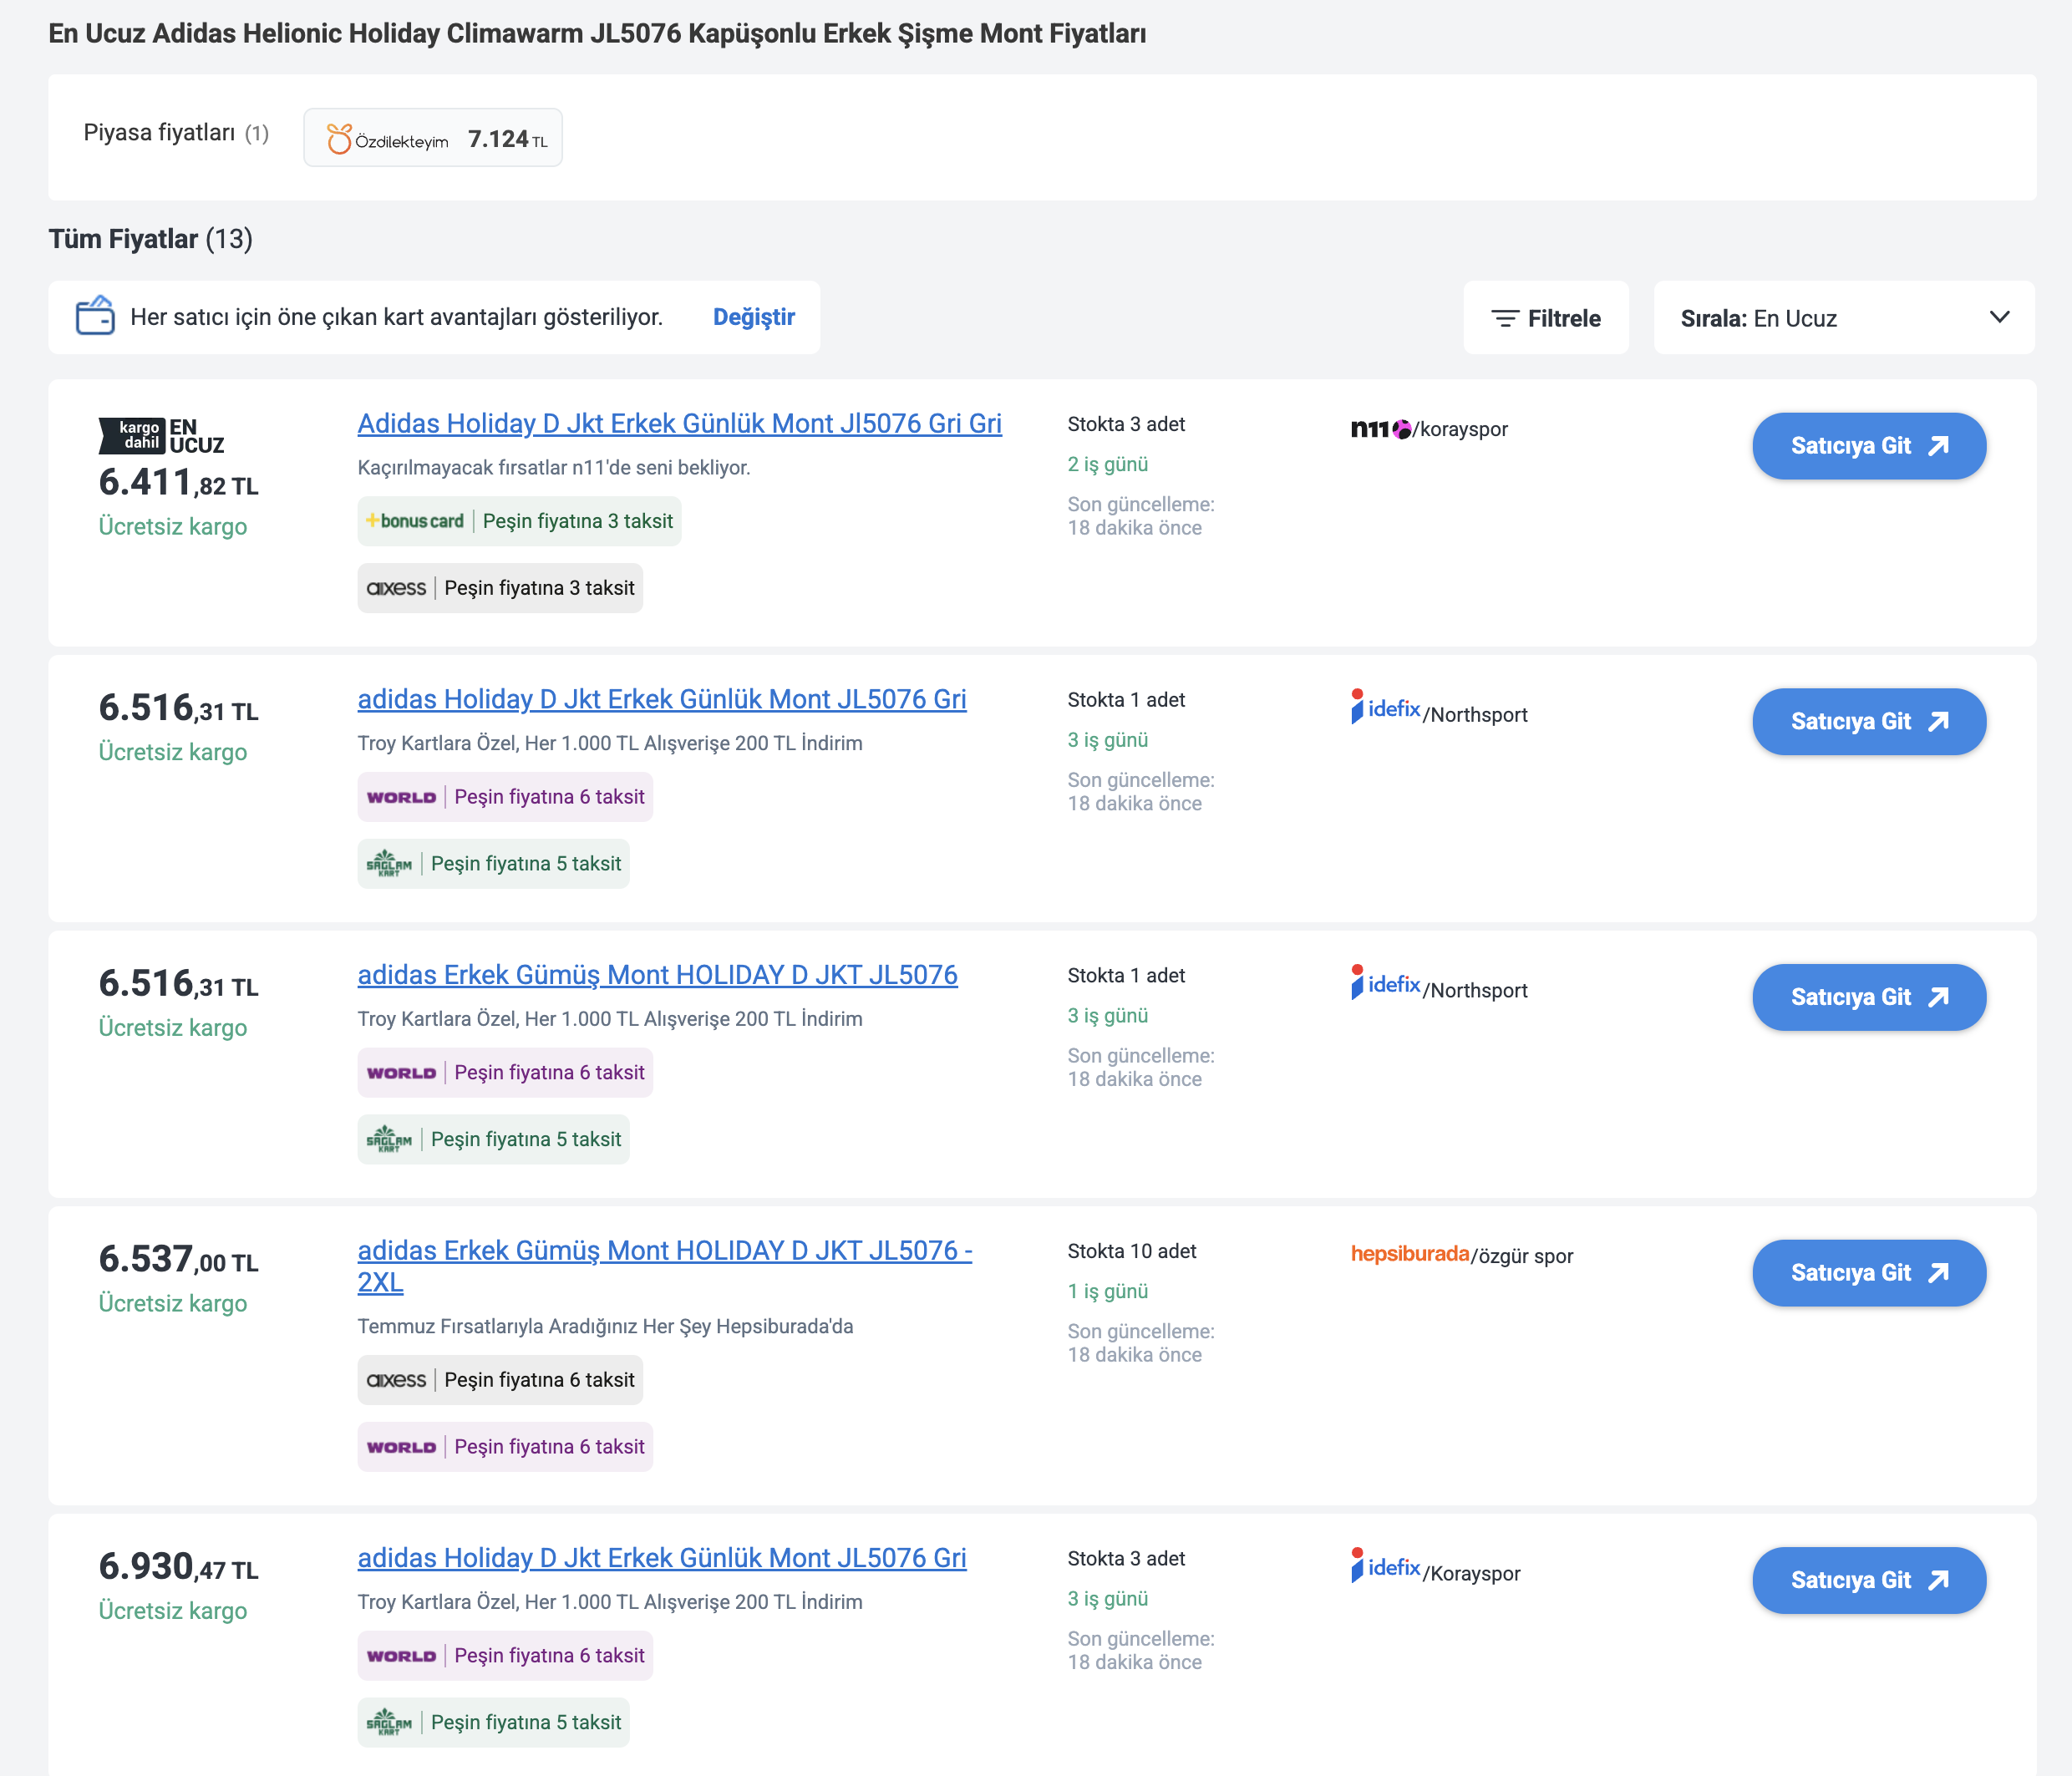This screenshot has height=1776, width=2072.
Task: Click the hepsiburada logo for özgür spor
Action: pos(1409,1254)
